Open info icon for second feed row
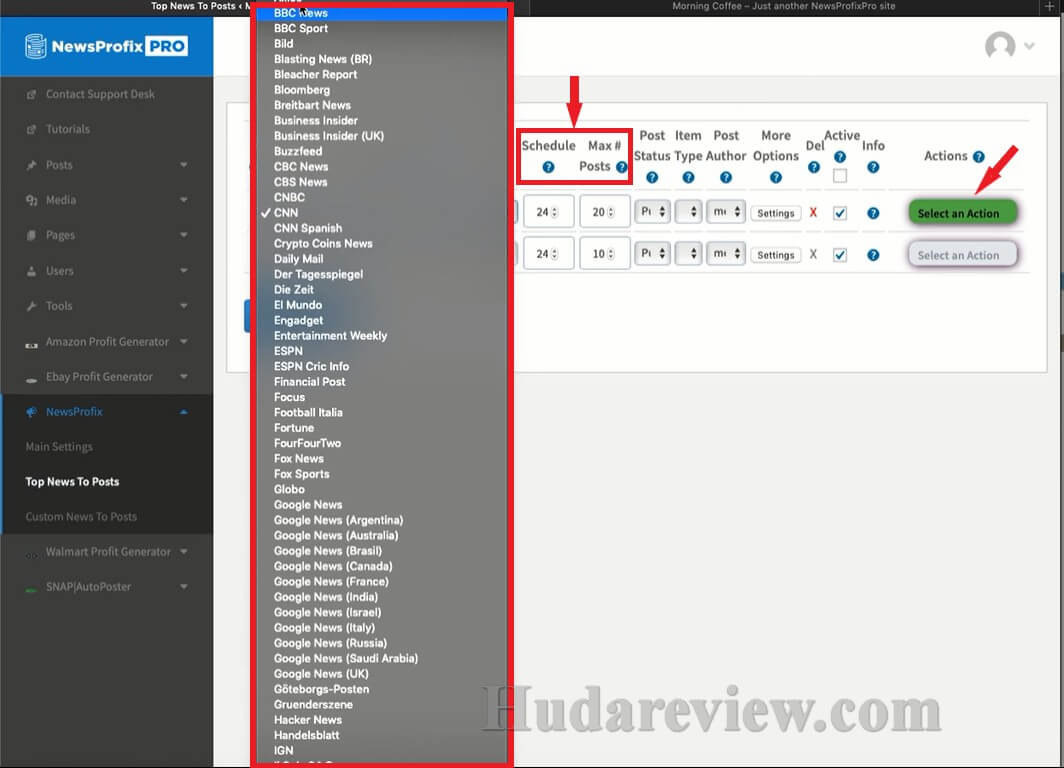The image size is (1064, 768). pyautogui.click(x=873, y=255)
